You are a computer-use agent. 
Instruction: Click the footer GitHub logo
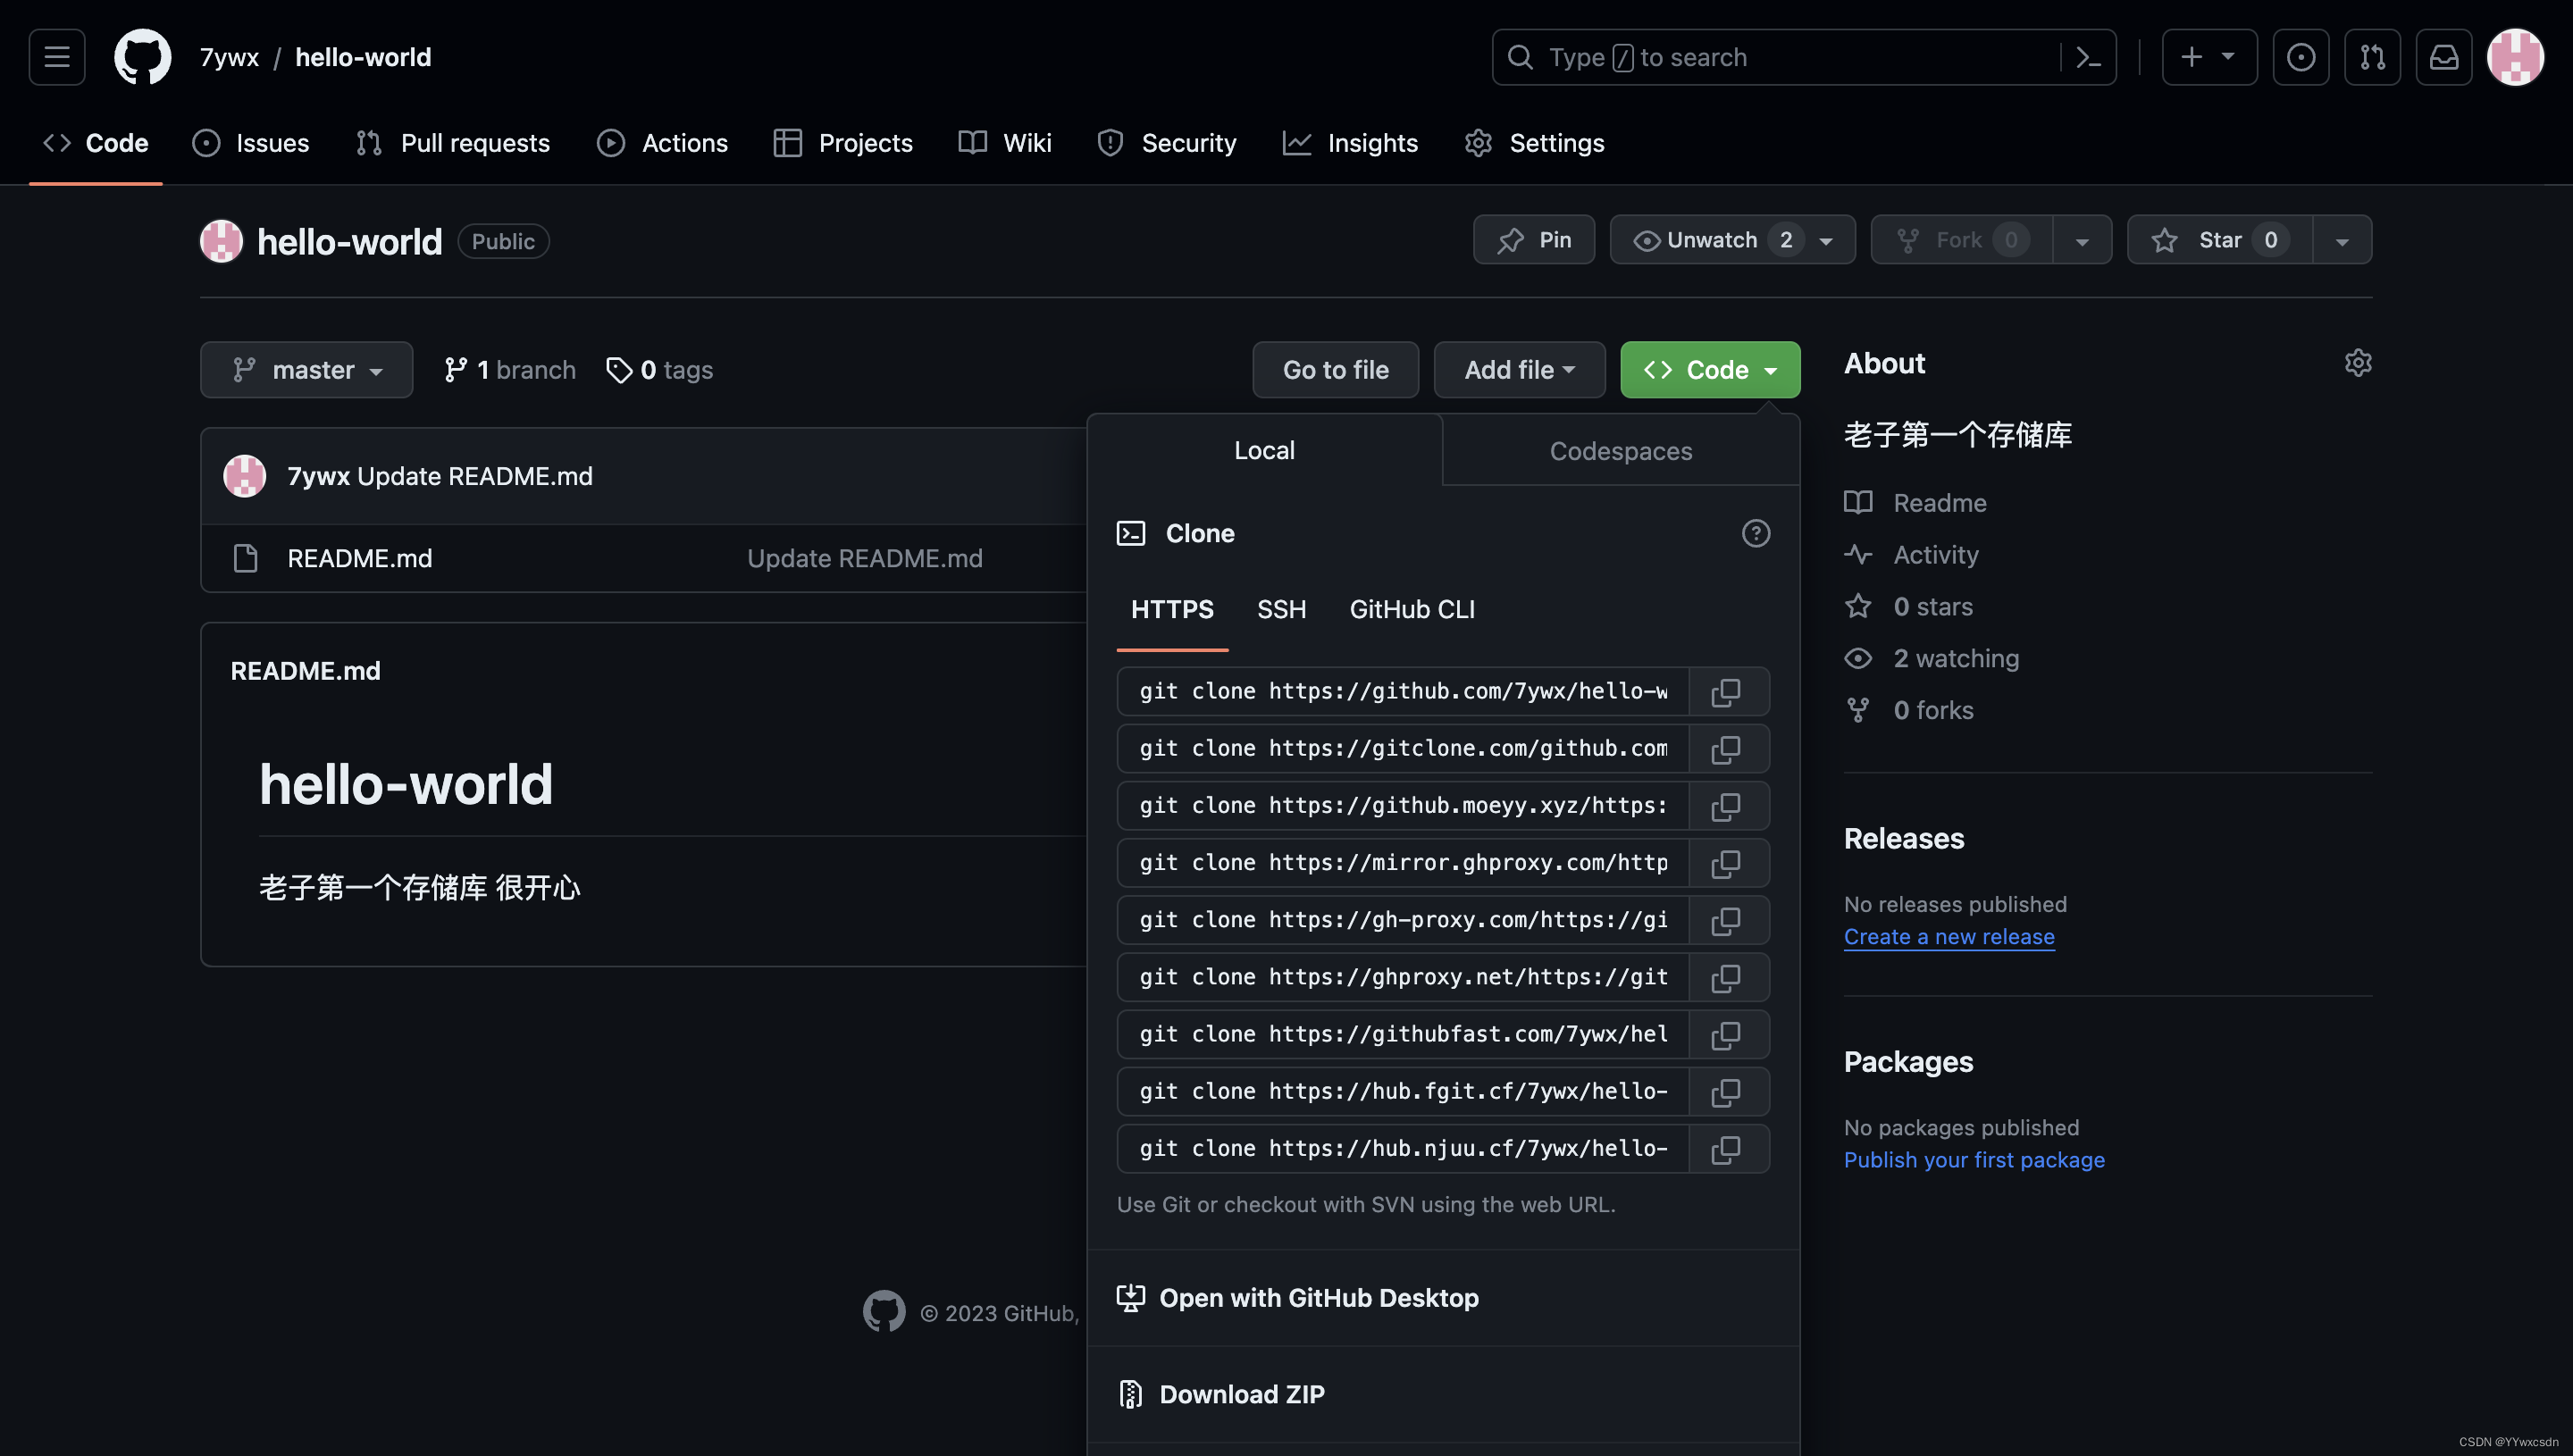(x=884, y=1311)
